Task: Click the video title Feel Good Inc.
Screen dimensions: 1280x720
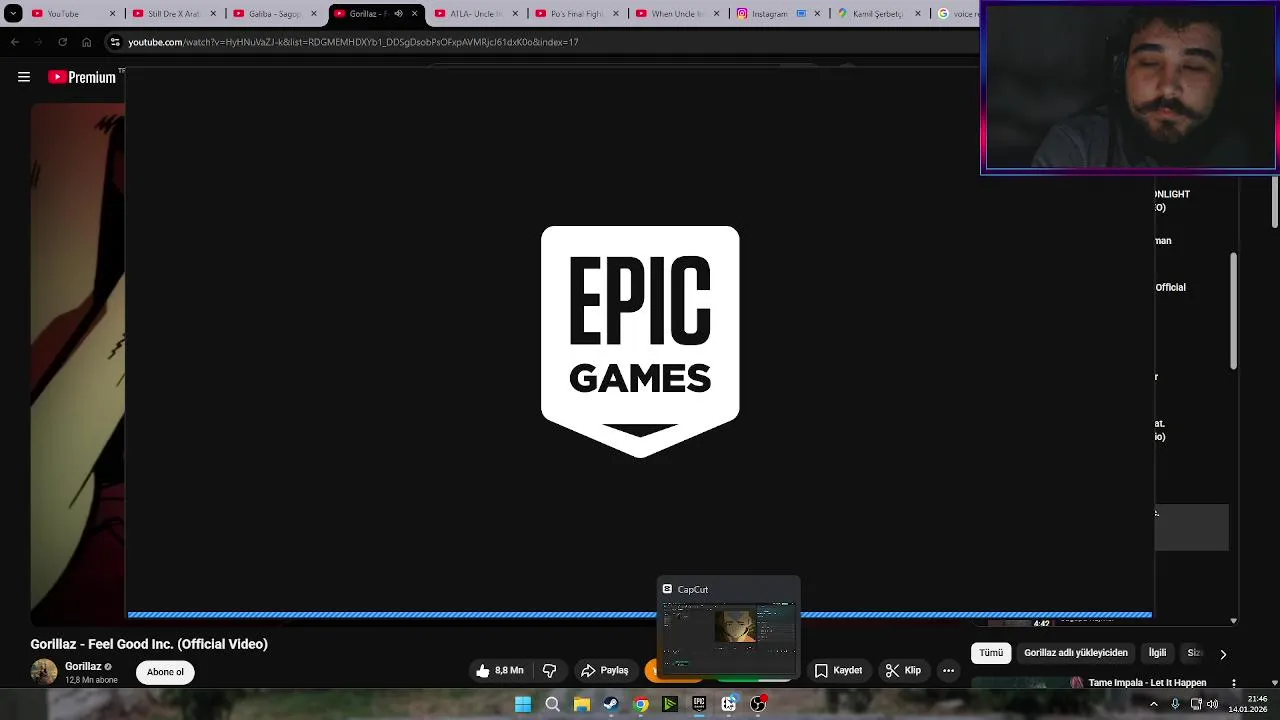Action: (x=149, y=644)
